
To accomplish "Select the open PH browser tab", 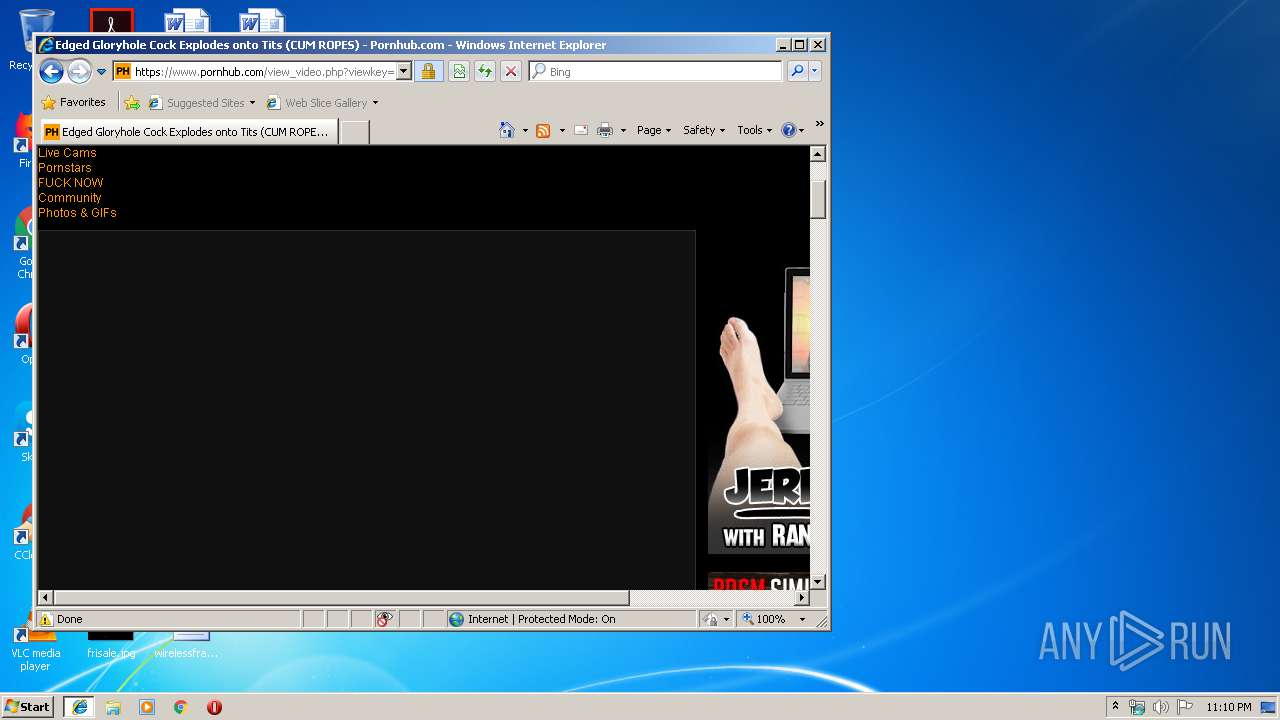I will (187, 132).
